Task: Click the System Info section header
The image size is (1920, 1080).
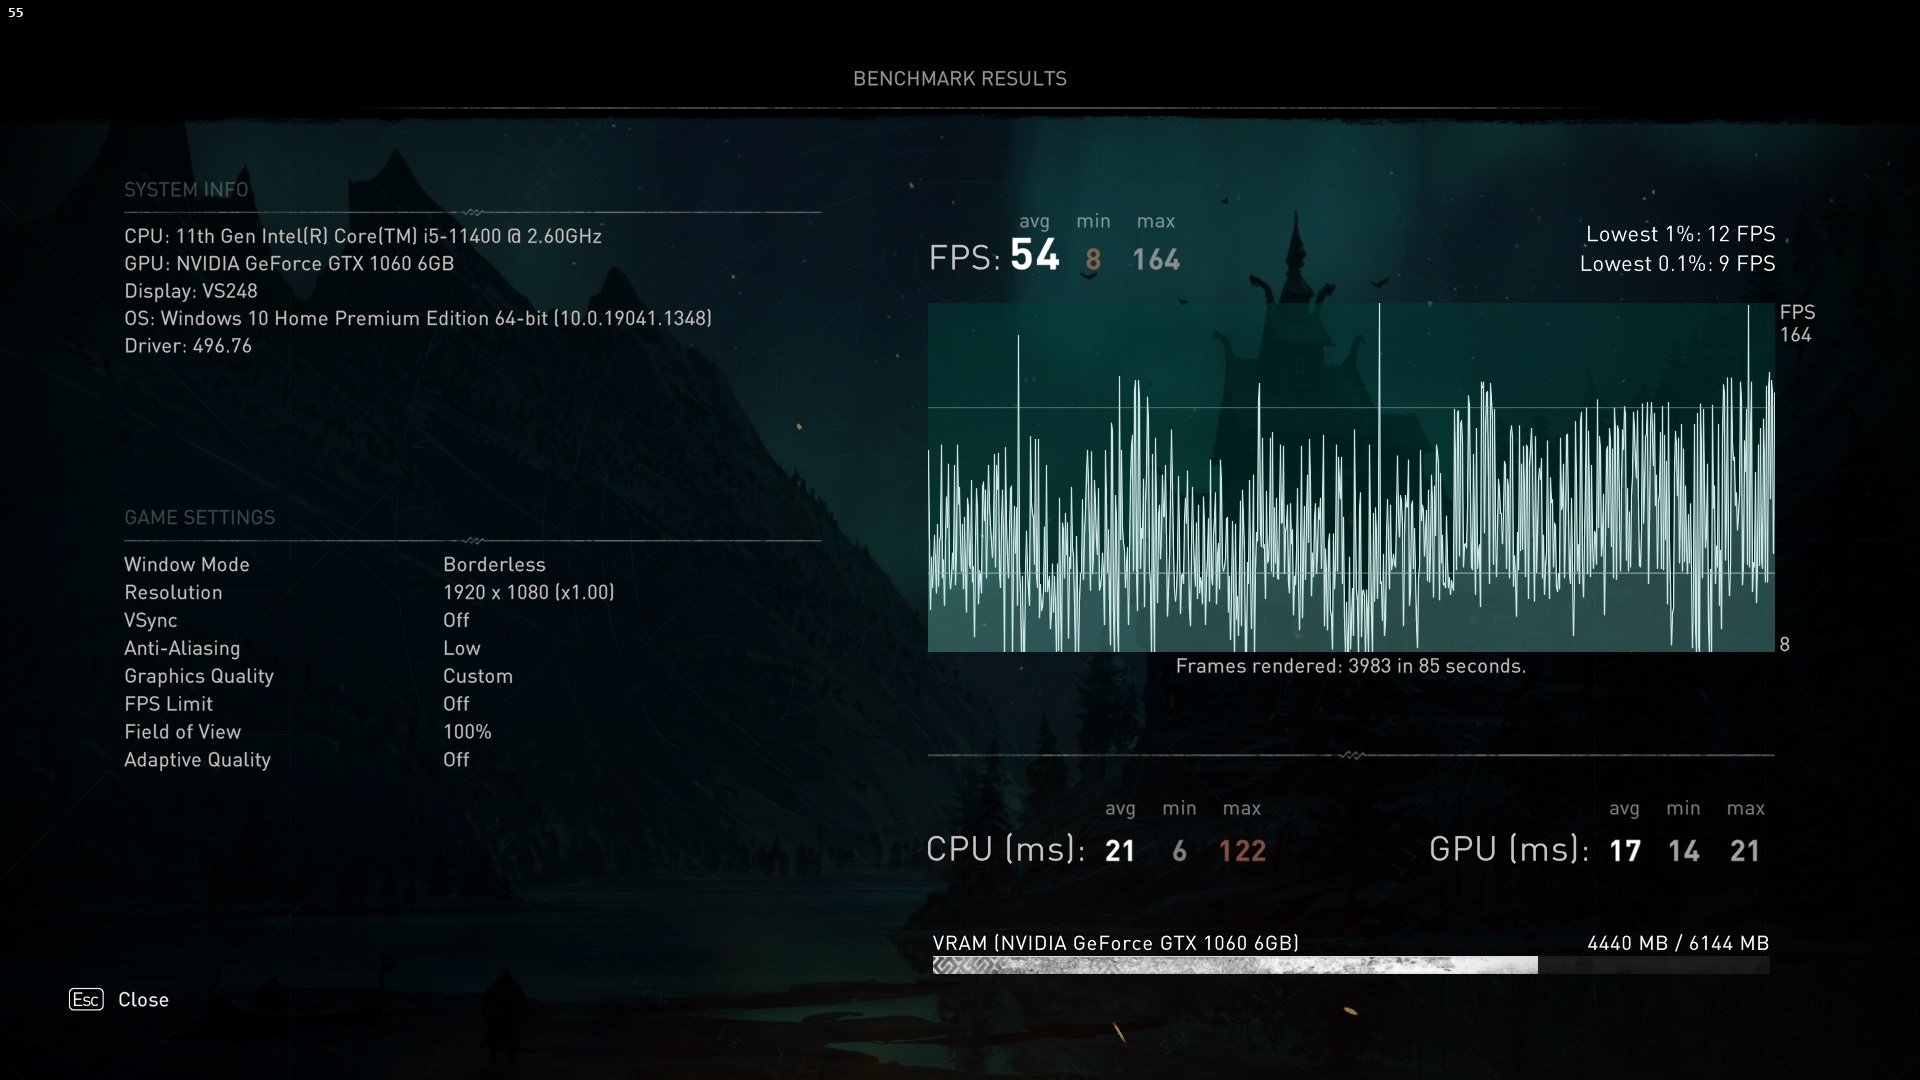Action: coord(186,190)
